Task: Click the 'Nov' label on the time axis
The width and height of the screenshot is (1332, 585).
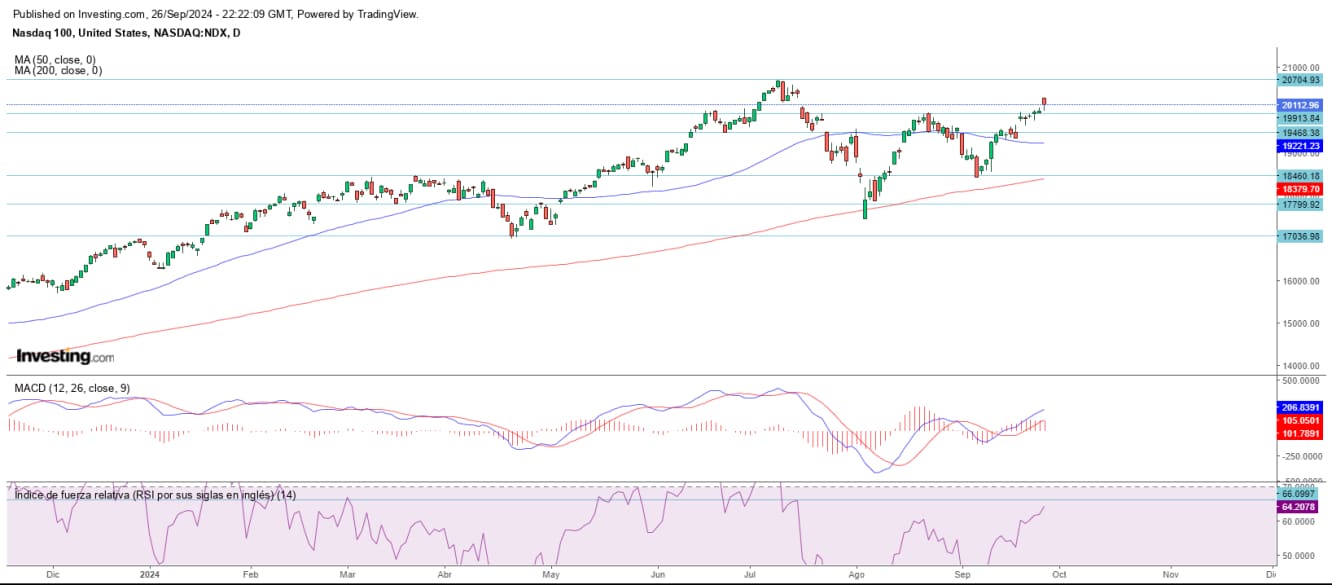Action: (x=1170, y=575)
